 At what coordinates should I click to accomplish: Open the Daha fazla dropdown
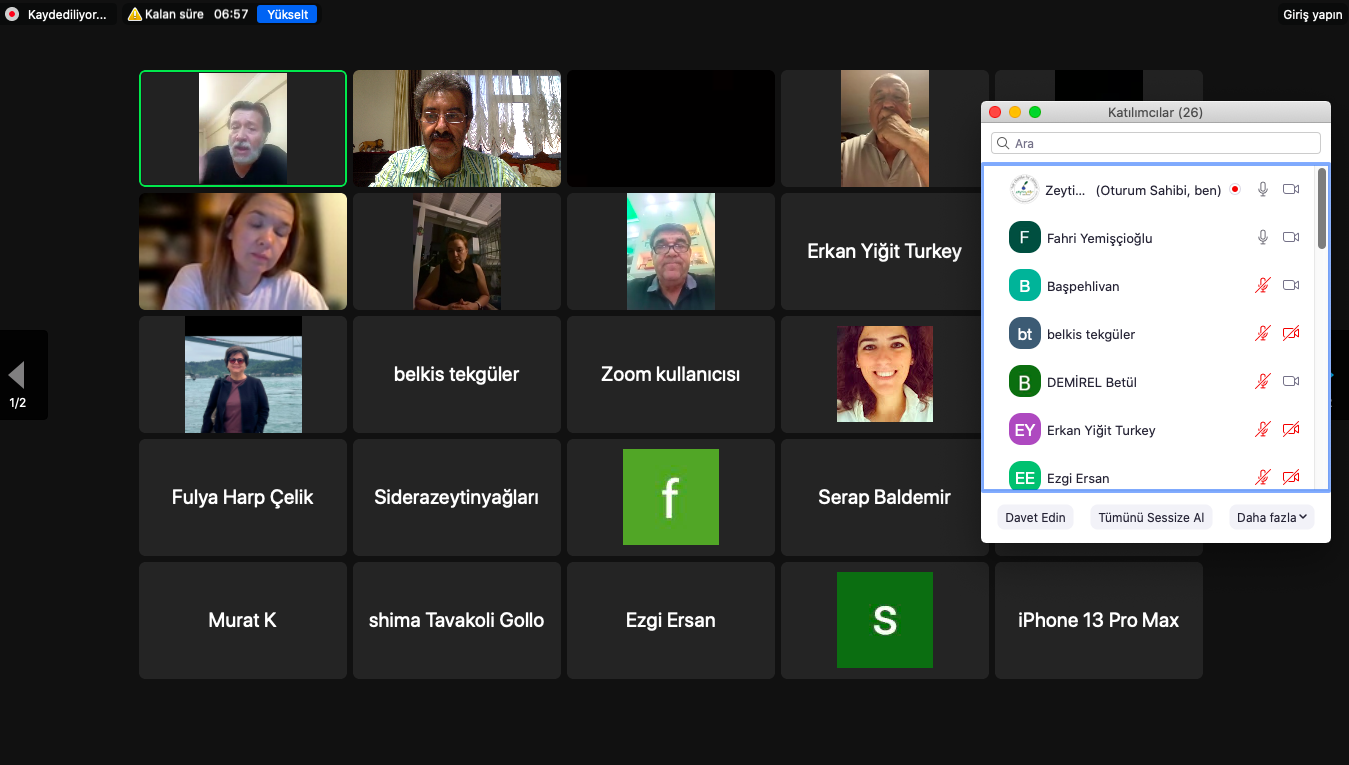(x=1272, y=517)
